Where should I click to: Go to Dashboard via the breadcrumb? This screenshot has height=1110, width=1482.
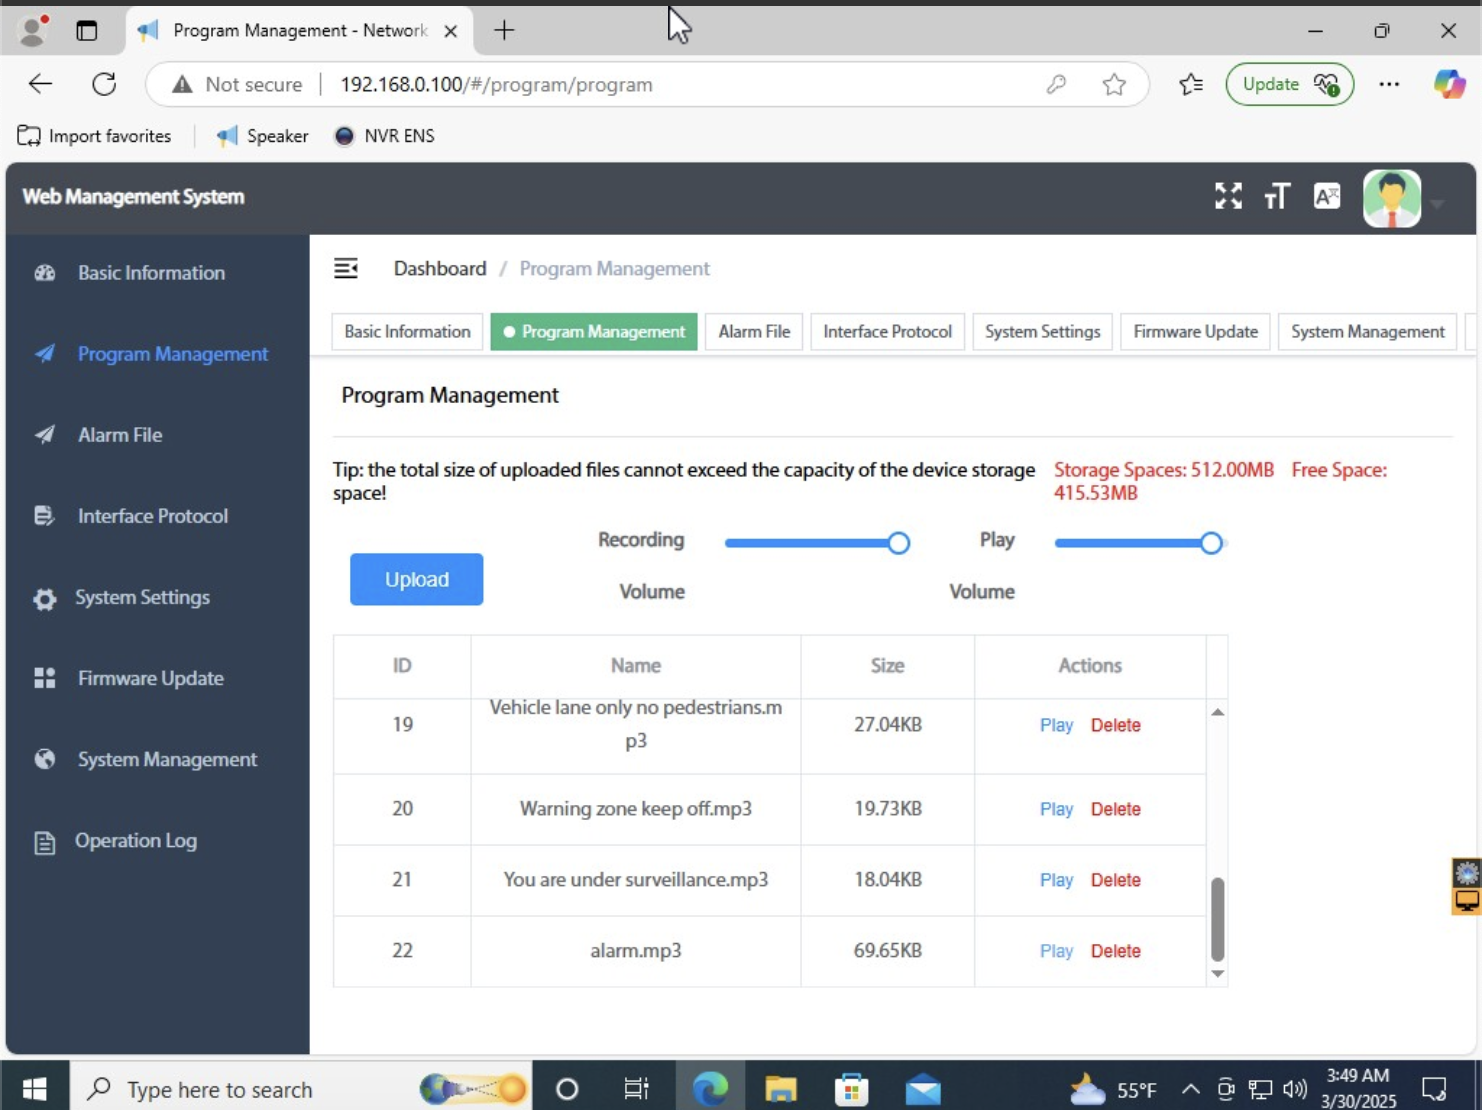coord(440,268)
